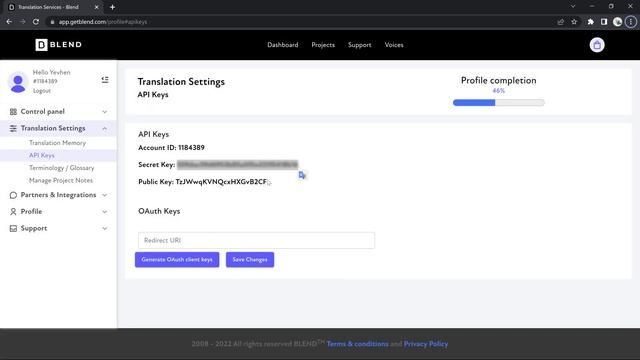Share this page icon in address bar
This screenshot has width=640, height=360.
point(561,22)
